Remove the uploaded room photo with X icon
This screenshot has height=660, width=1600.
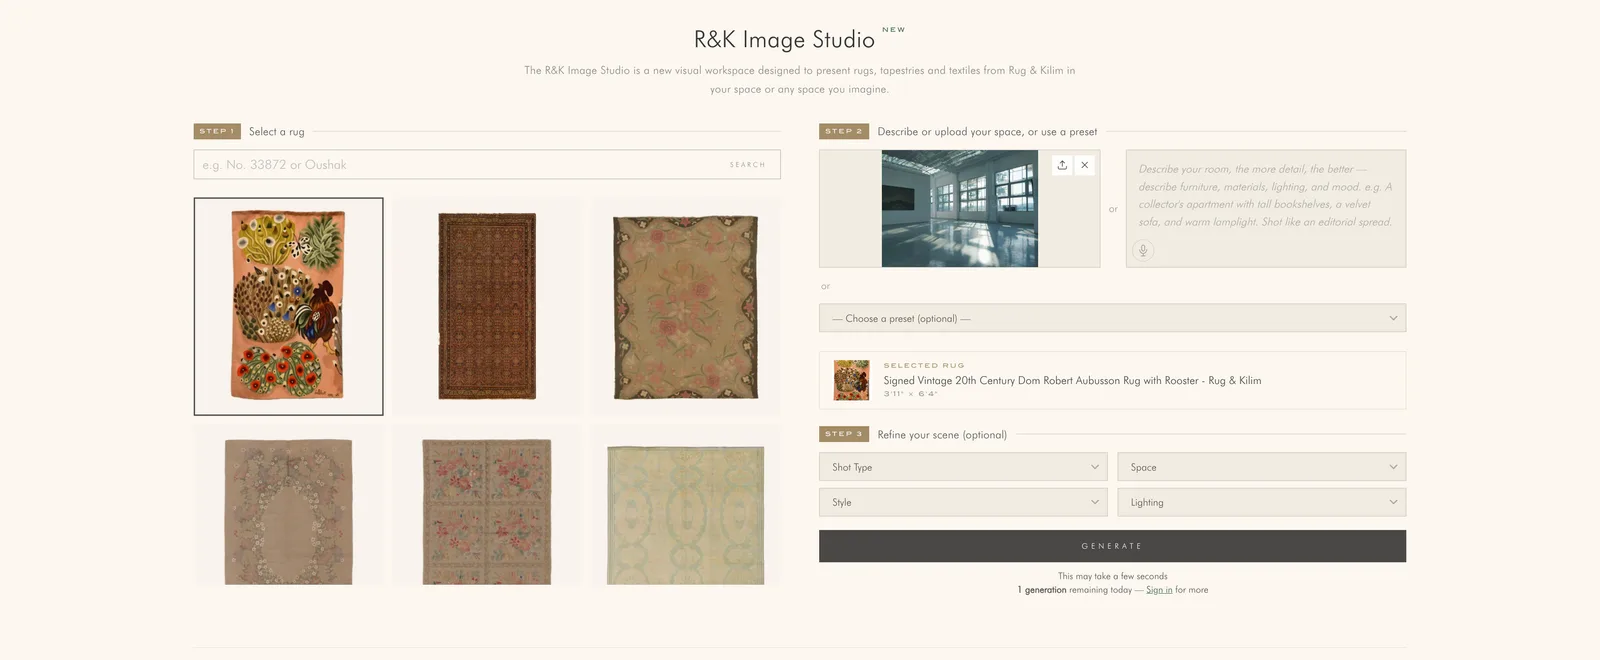click(x=1084, y=165)
